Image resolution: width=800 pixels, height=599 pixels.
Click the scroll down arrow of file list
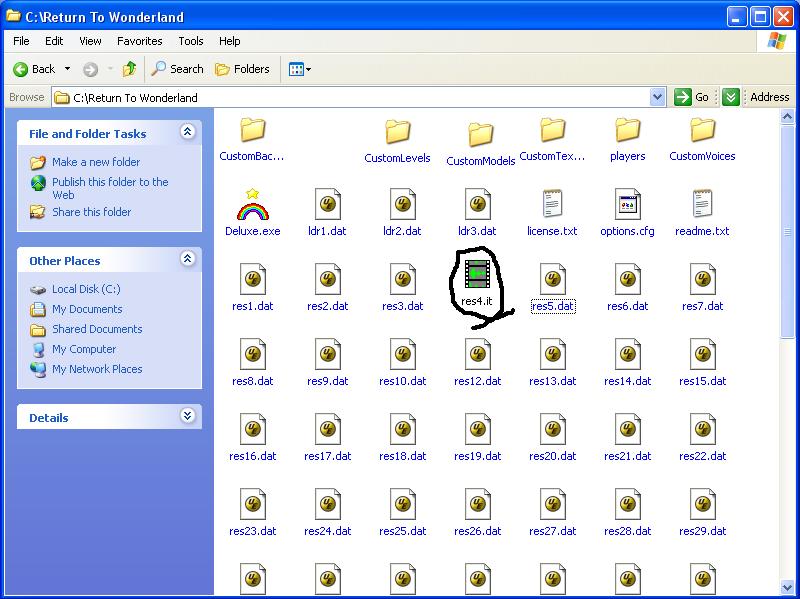coord(787,587)
